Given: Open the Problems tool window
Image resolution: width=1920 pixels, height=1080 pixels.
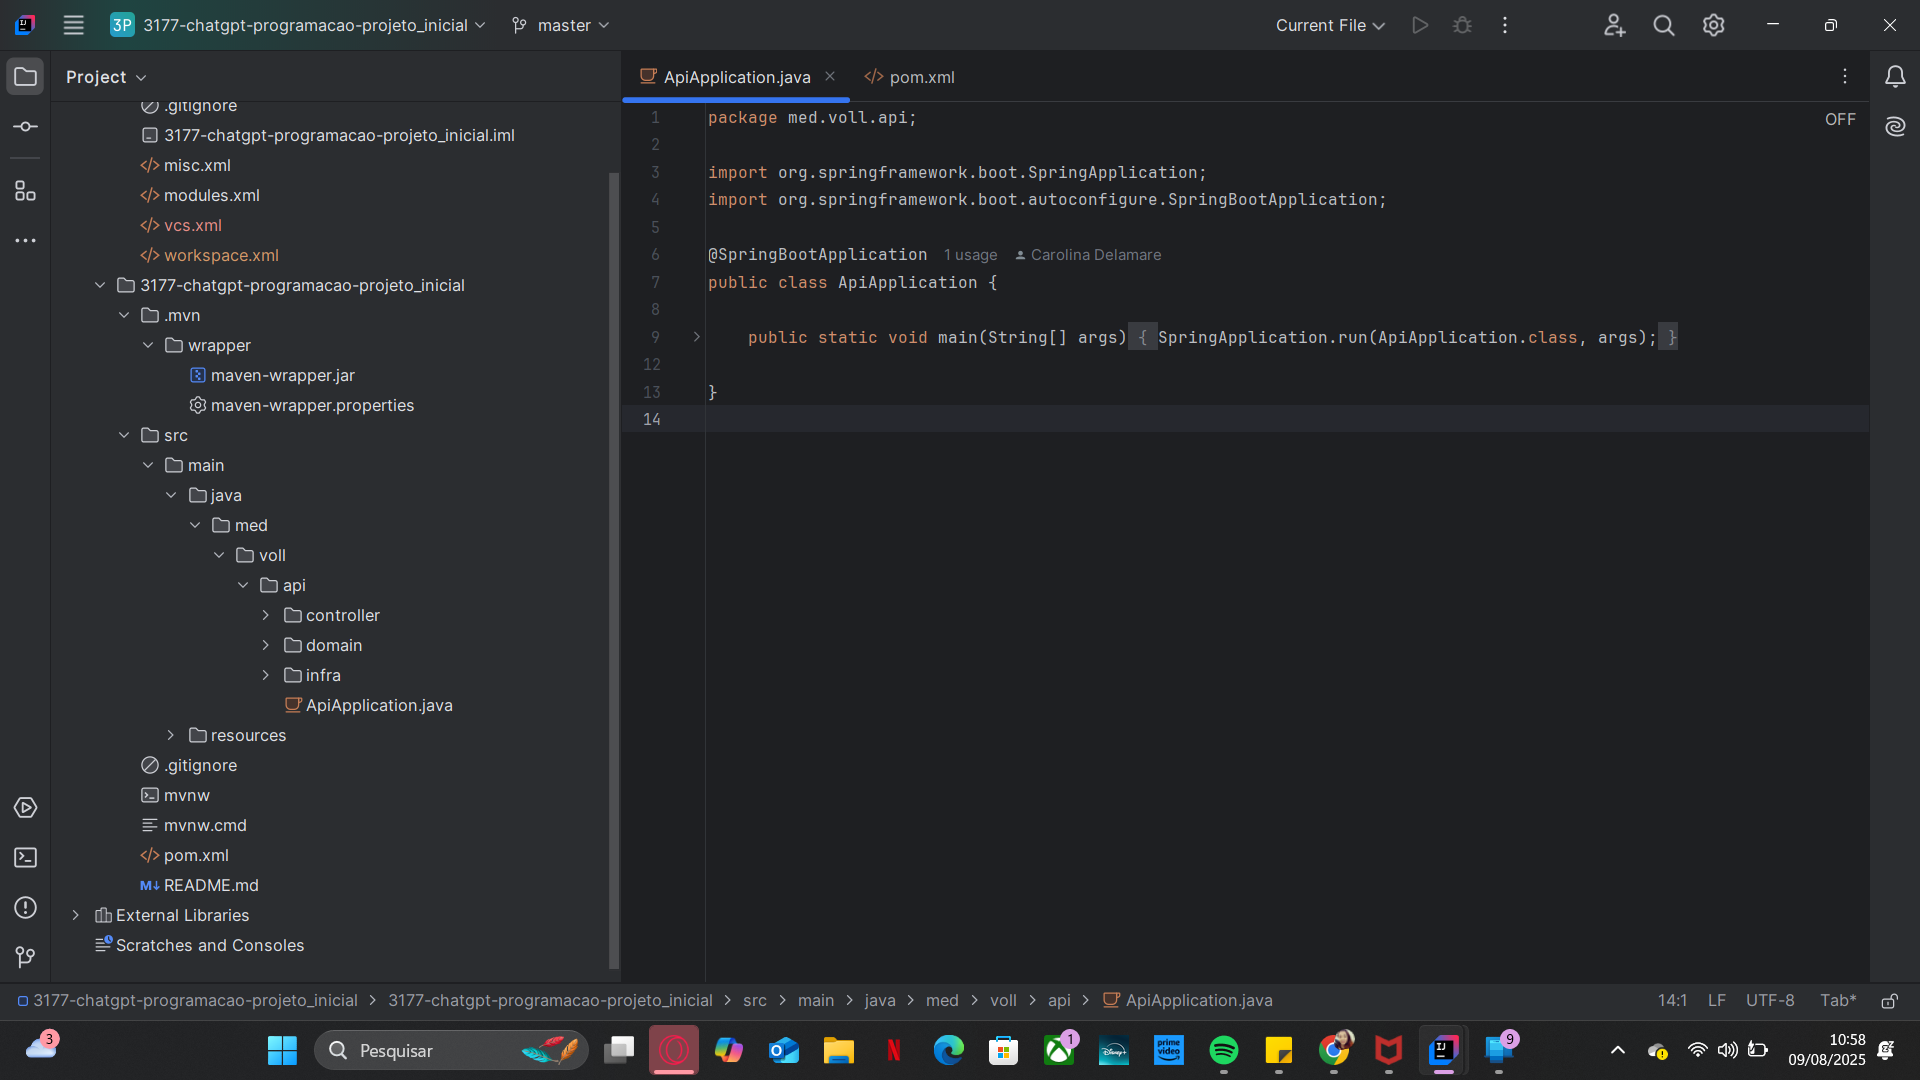Looking at the screenshot, I should pyautogui.click(x=26, y=907).
